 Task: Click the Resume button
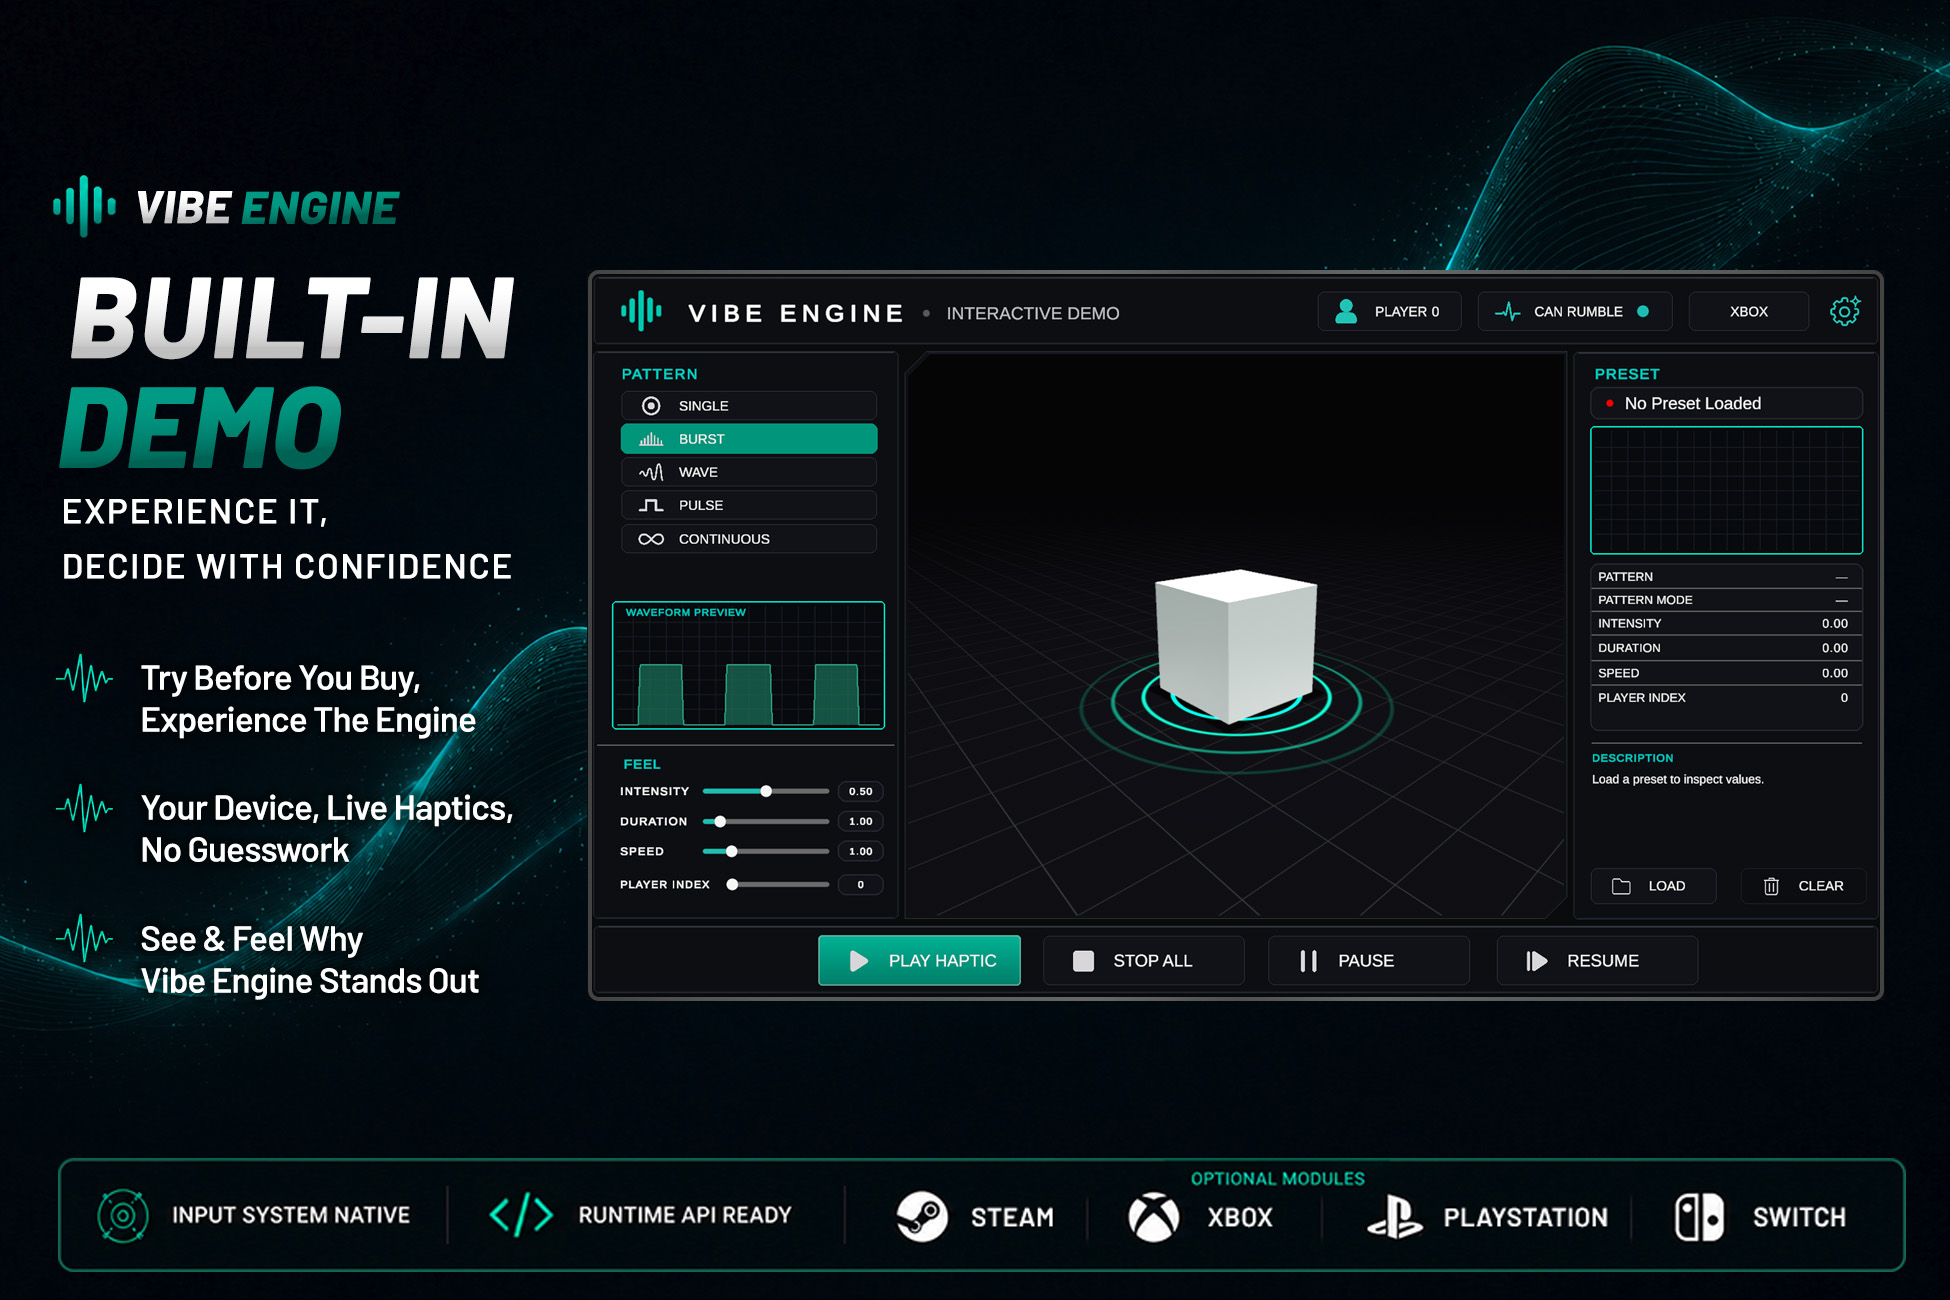1597,961
